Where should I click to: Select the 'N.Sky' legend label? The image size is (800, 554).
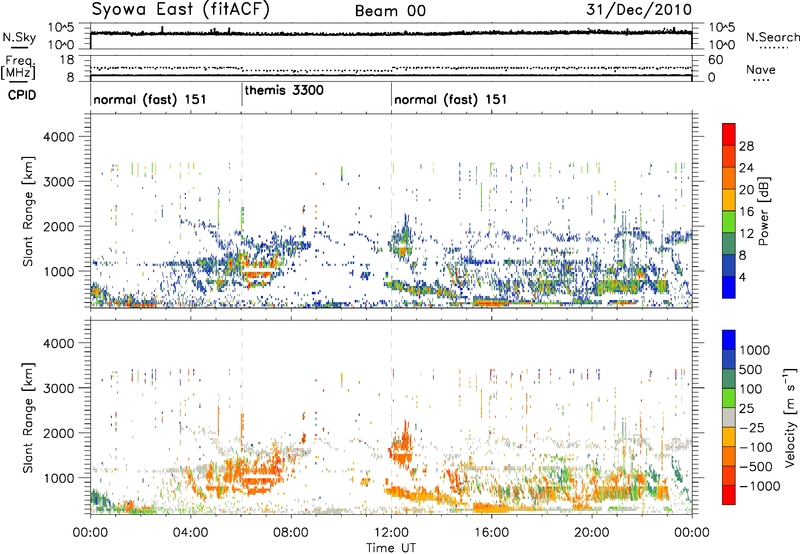click(19, 37)
